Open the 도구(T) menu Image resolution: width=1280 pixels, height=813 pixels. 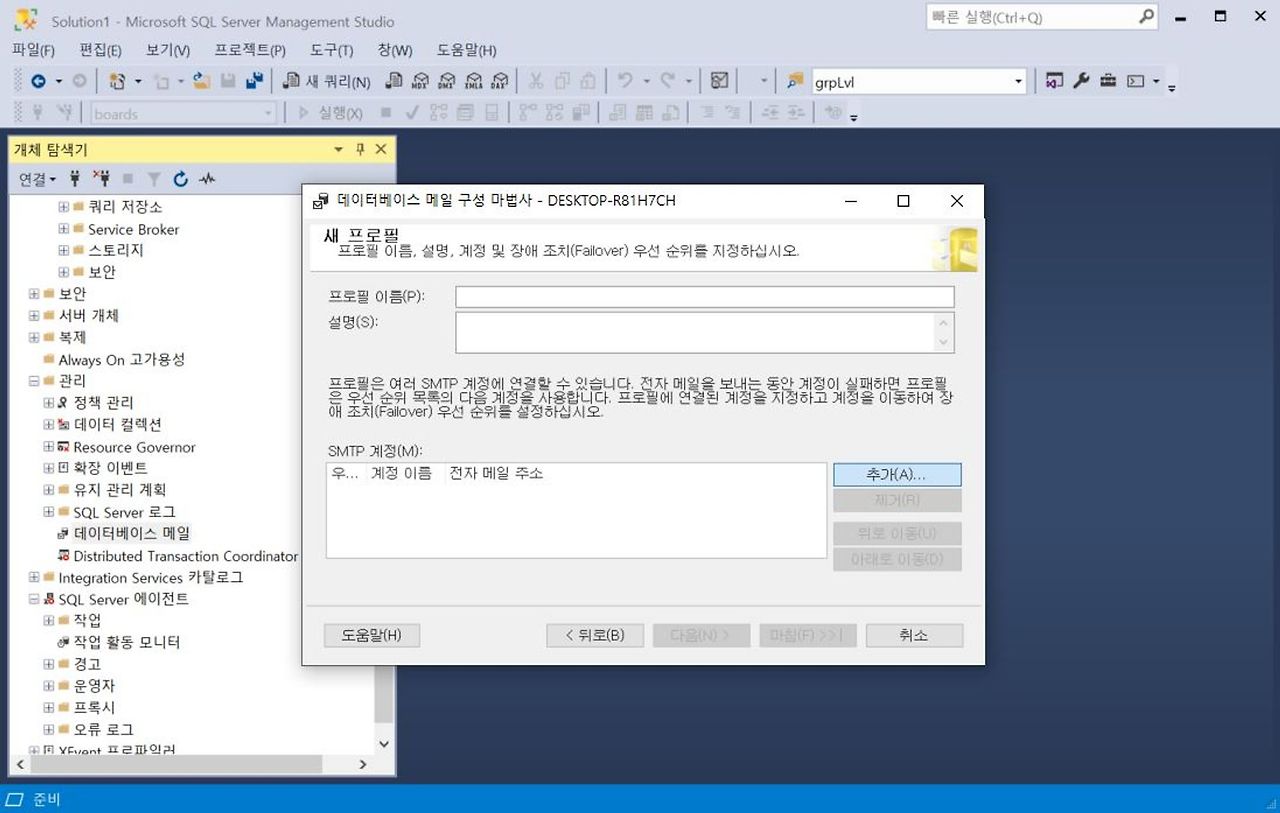[x=331, y=50]
